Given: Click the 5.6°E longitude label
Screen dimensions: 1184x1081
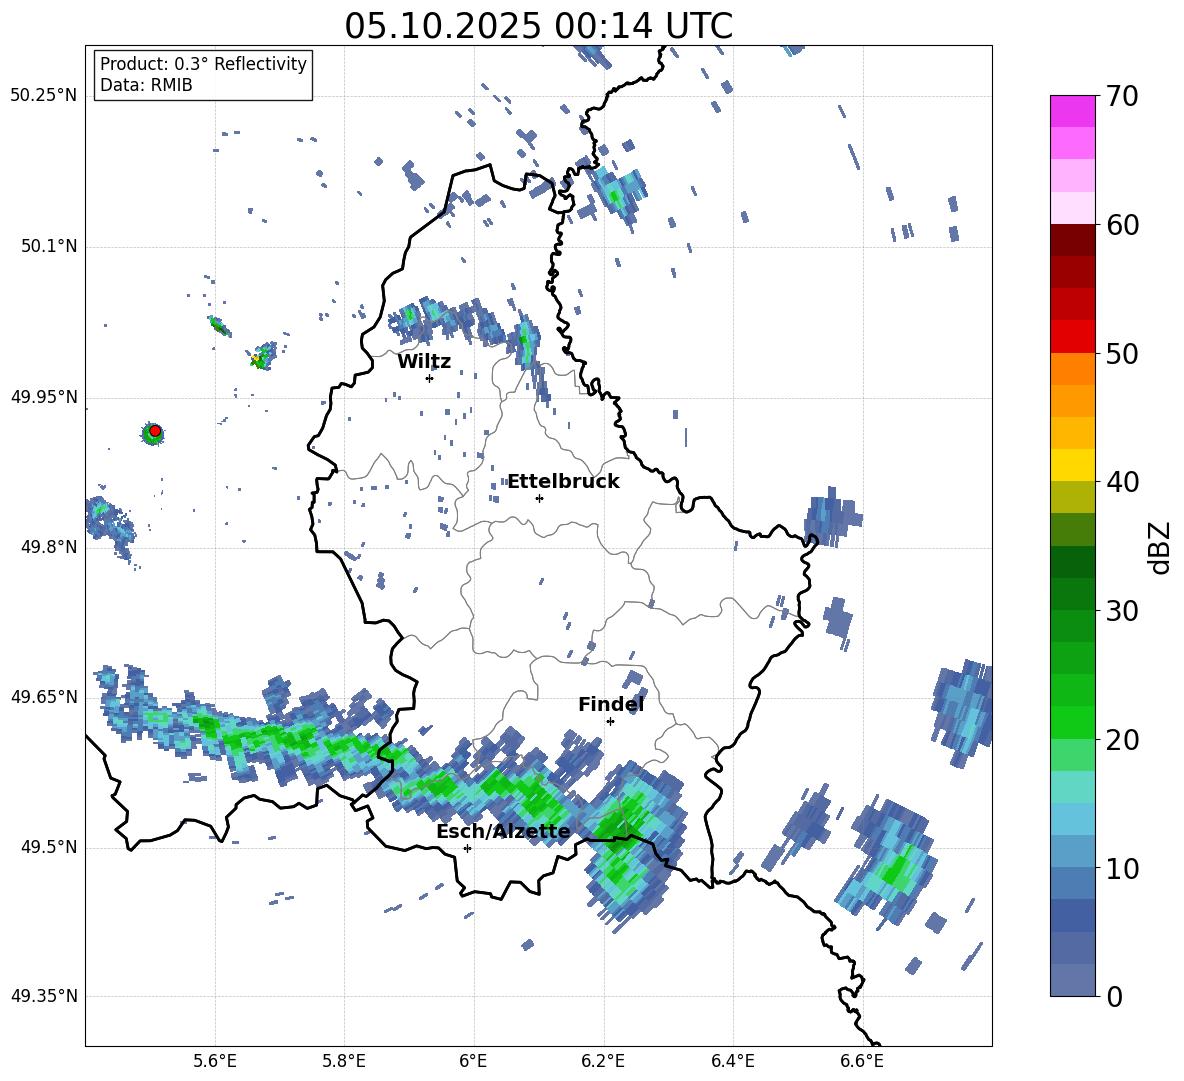Looking at the screenshot, I should (214, 1061).
